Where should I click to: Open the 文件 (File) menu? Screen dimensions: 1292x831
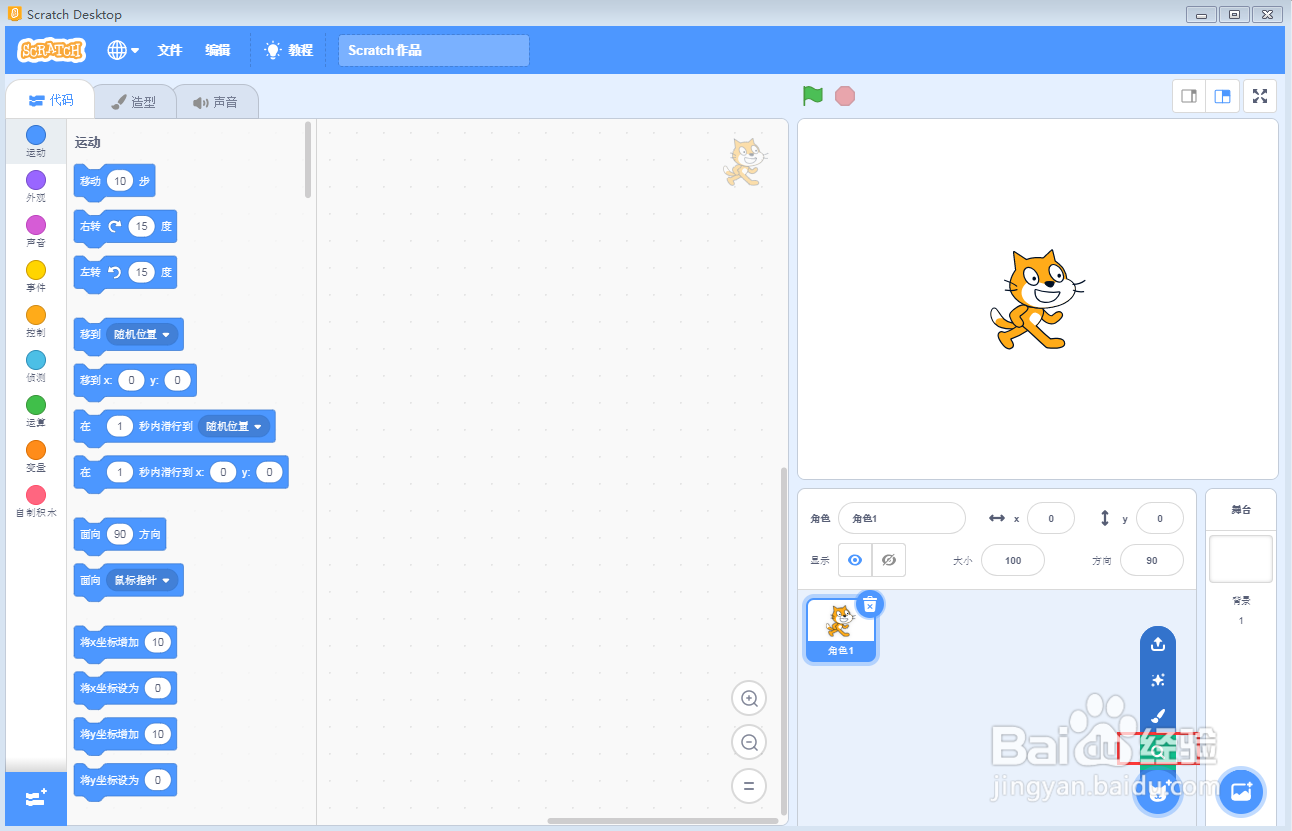click(x=170, y=49)
